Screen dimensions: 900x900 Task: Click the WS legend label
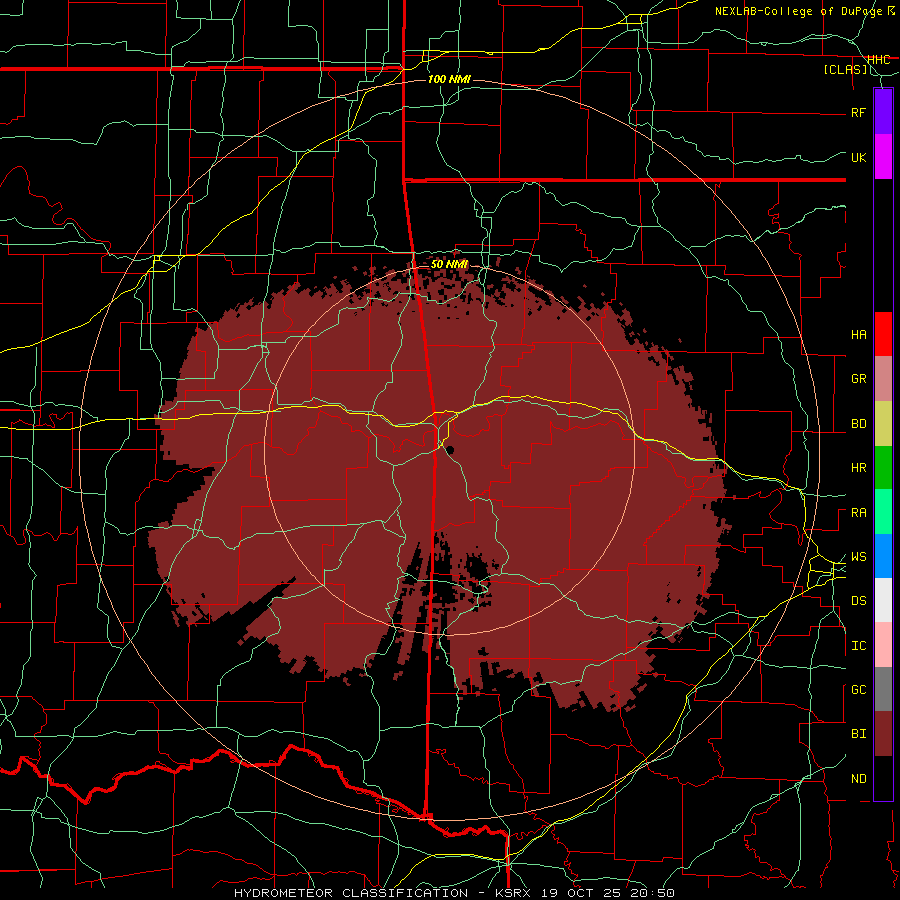tap(858, 557)
